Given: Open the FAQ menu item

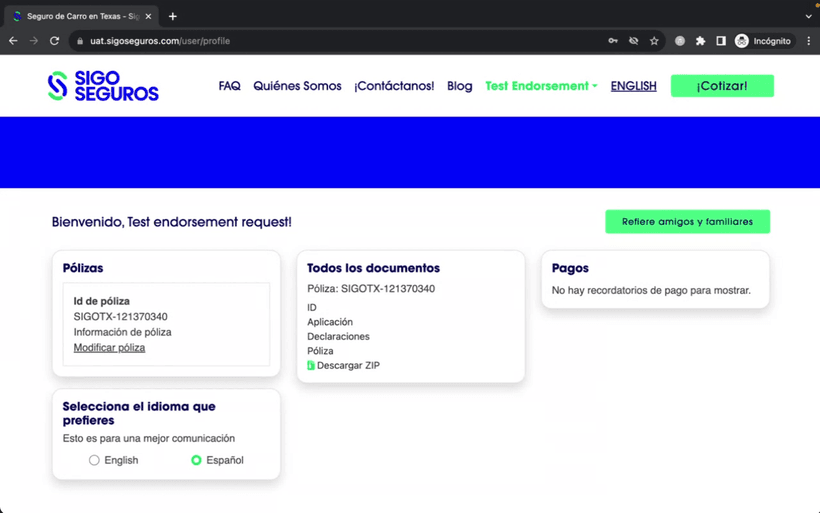Looking at the screenshot, I should tap(230, 86).
